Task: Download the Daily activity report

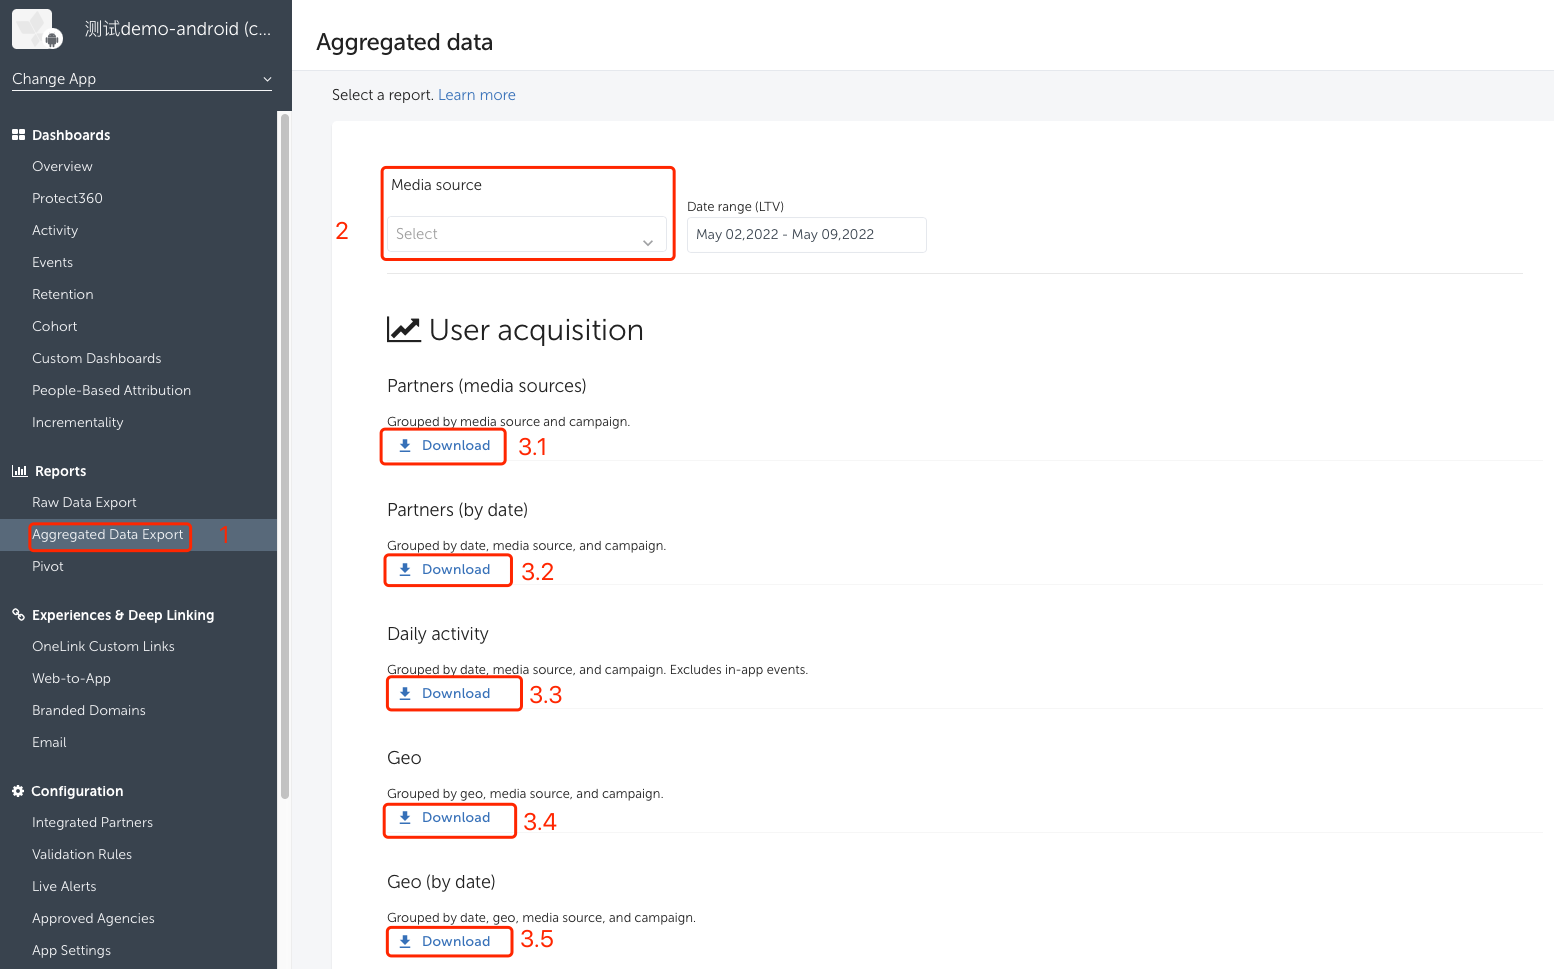Action: click(x=447, y=694)
